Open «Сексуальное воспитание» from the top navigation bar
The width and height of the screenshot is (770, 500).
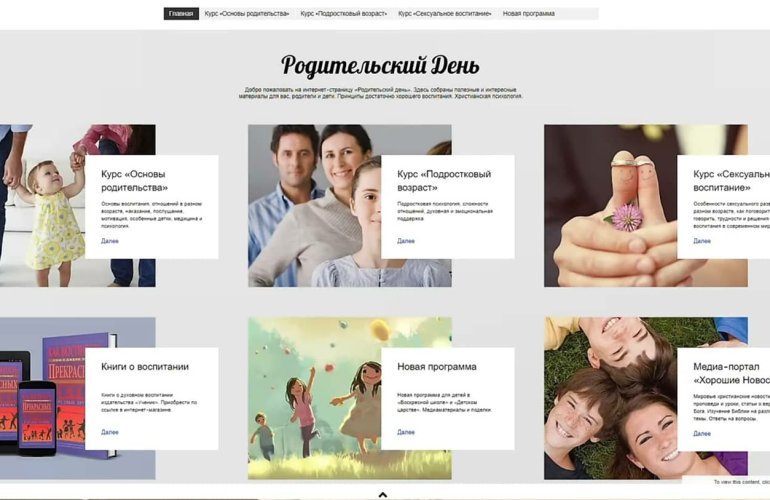[x=444, y=14]
